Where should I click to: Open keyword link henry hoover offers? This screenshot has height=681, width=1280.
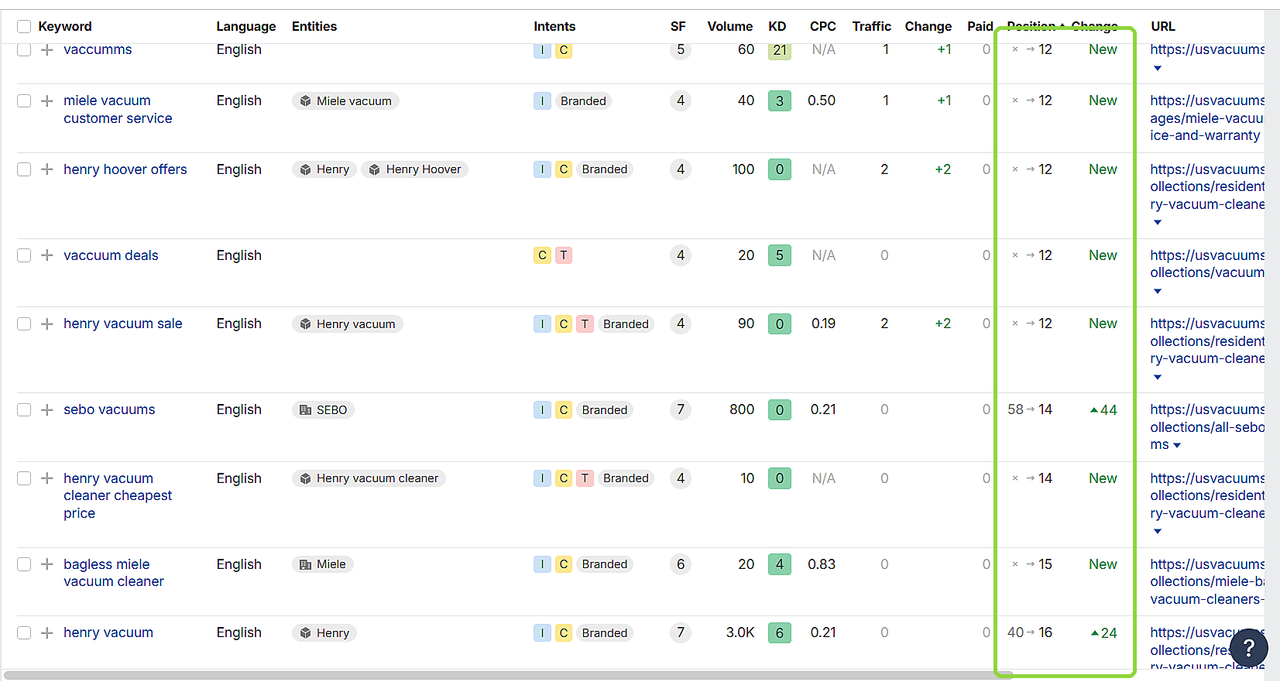pos(125,170)
